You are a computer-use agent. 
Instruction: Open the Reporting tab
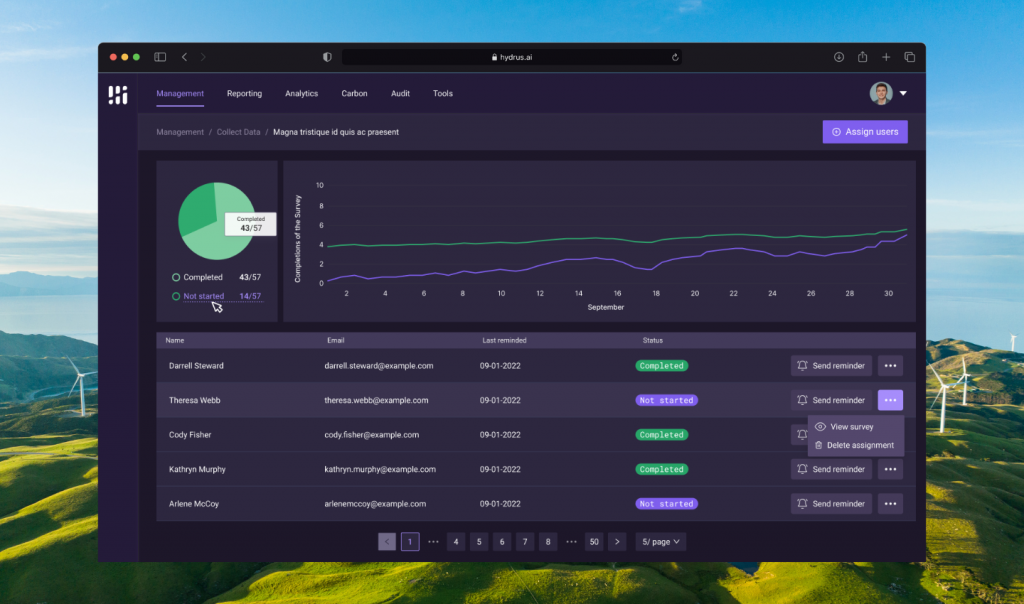coord(244,93)
